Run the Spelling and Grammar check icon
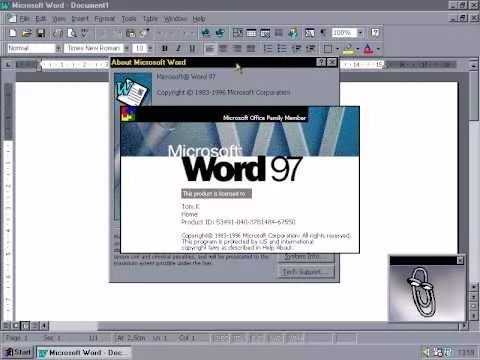Screen dimensions: 480x360 (x=85, y=33)
